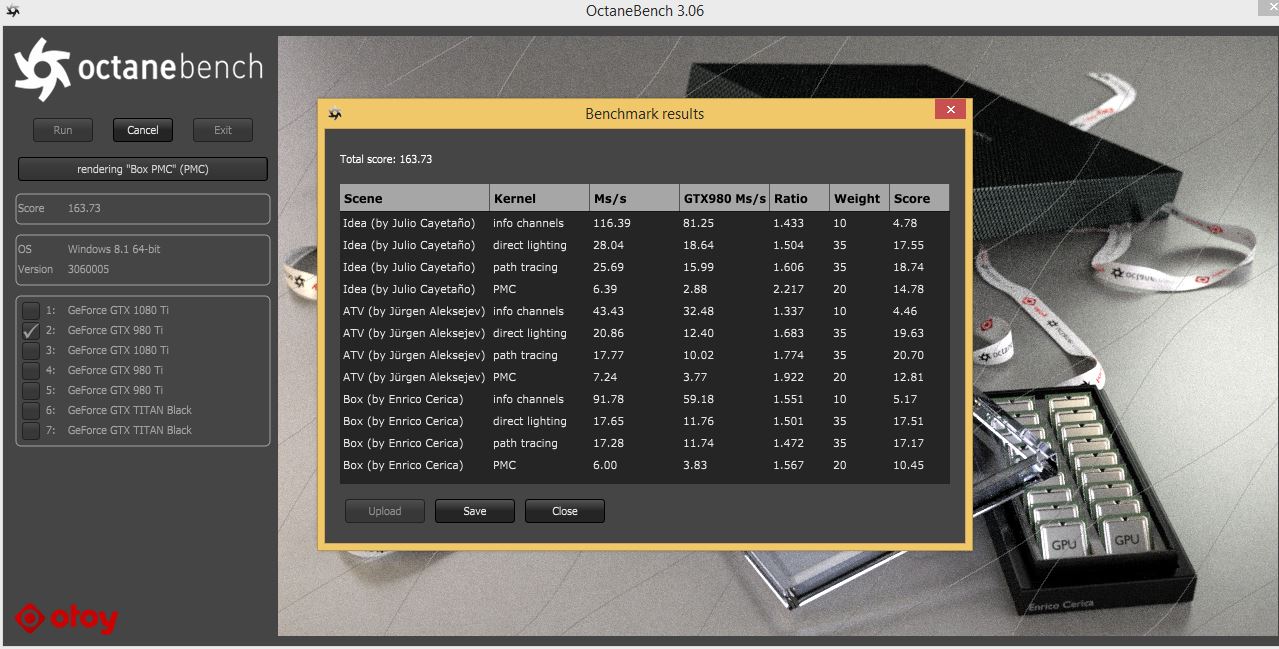
Task: Click the Score column header
Action: coord(920,198)
